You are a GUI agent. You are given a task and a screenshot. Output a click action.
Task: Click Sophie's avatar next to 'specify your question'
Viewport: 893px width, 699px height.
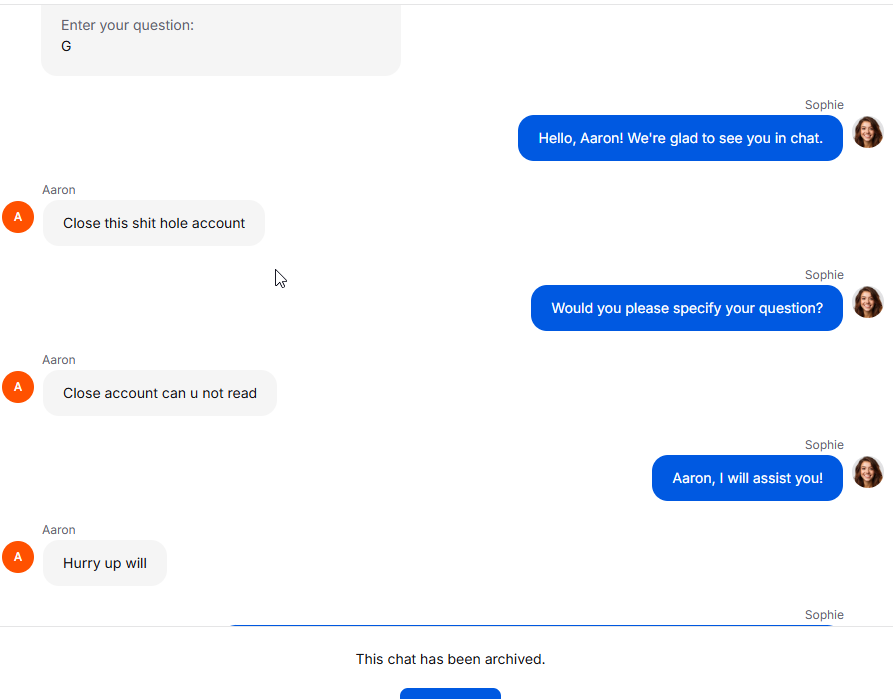[x=867, y=302]
